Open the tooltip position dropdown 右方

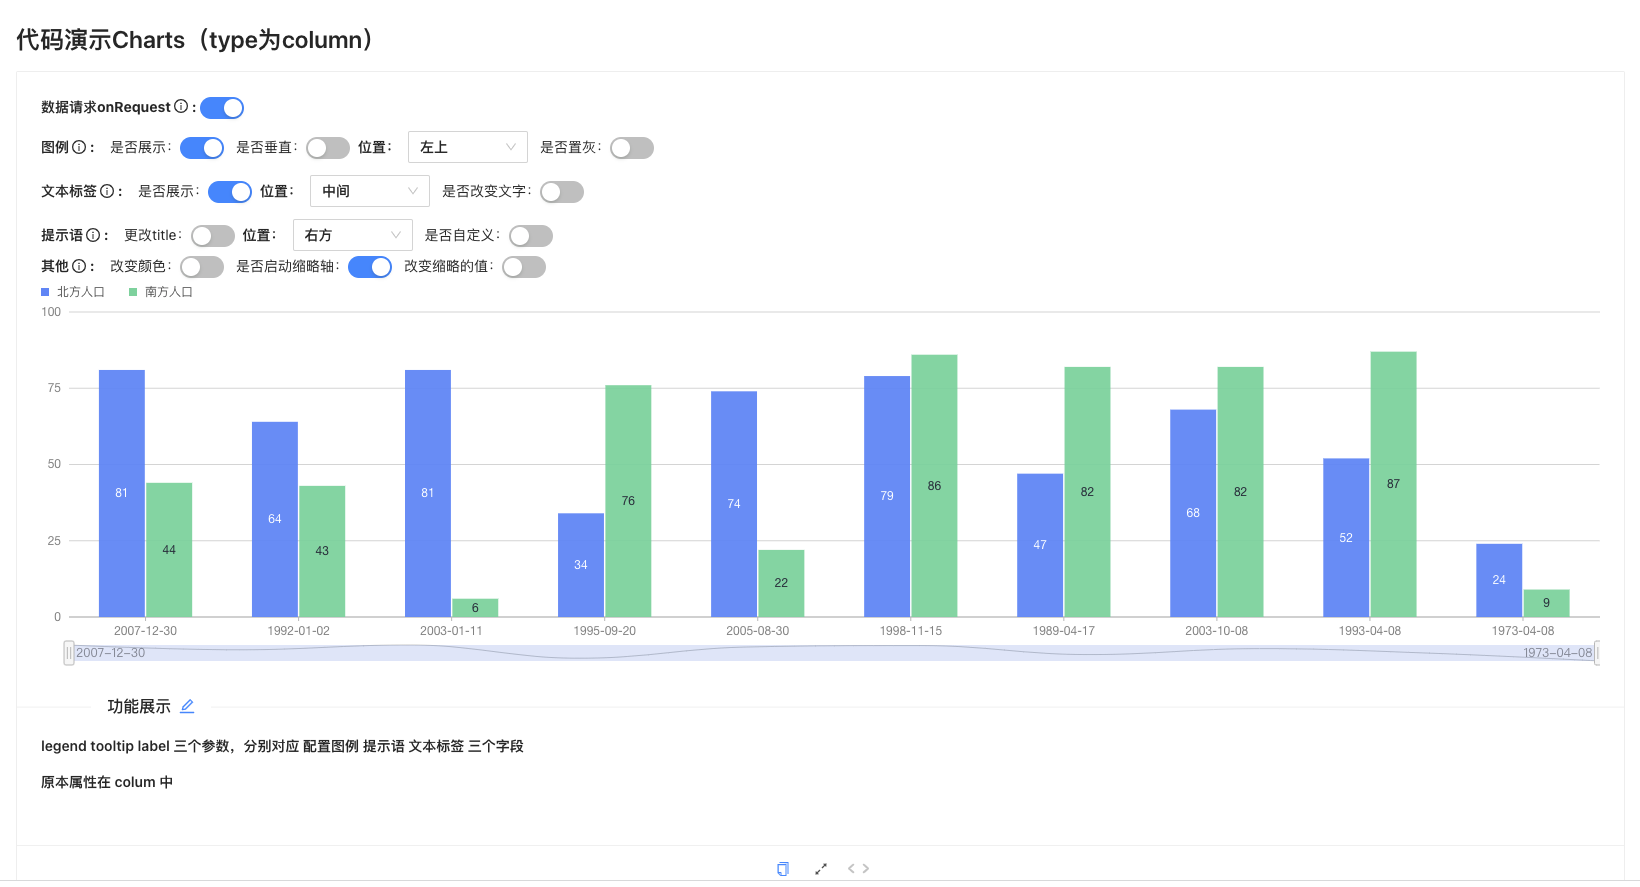tap(353, 235)
